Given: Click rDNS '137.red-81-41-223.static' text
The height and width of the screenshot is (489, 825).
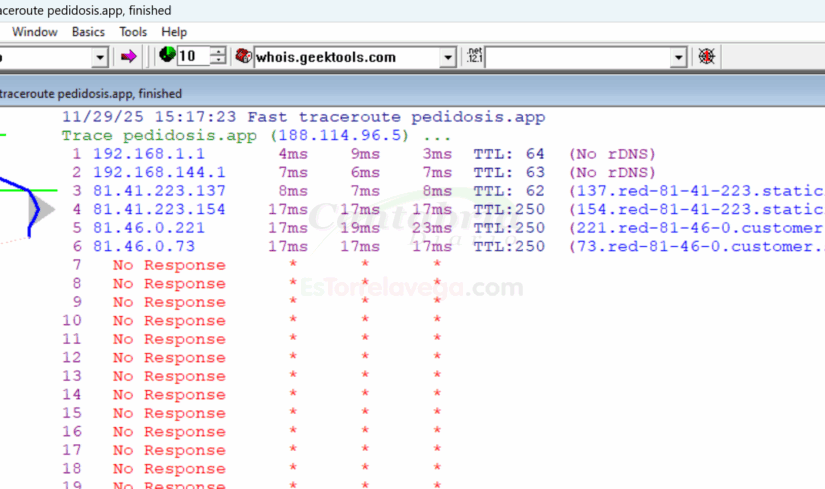Looking at the screenshot, I should coord(700,191).
